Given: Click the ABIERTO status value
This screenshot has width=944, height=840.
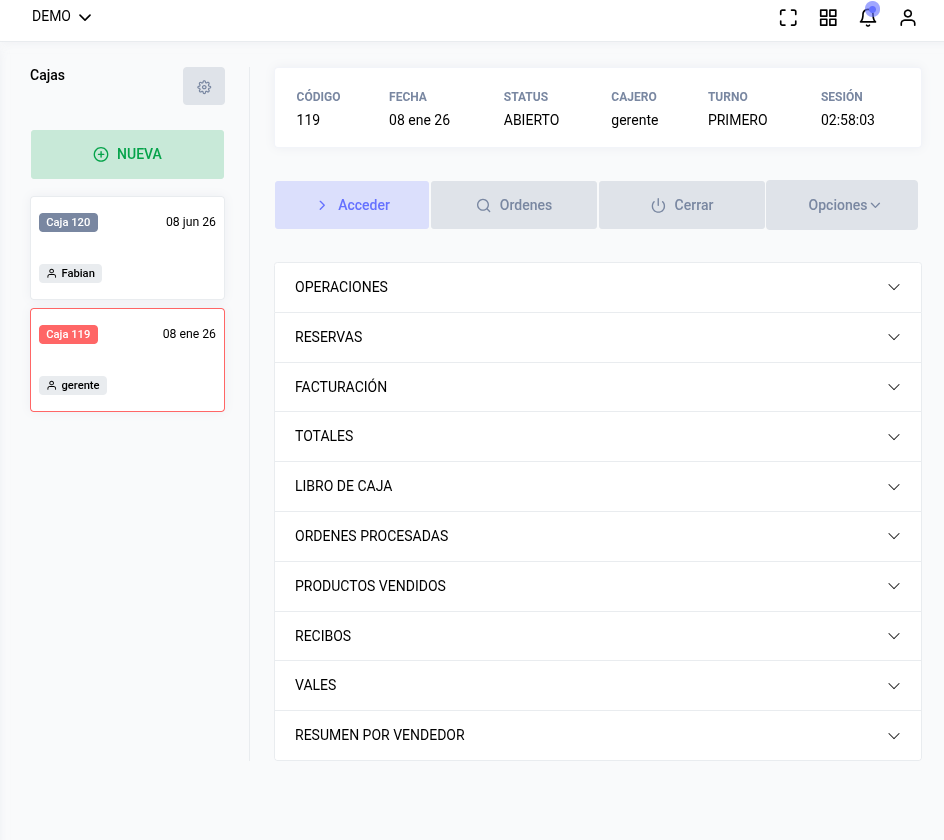Looking at the screenshot, I should (x=532, y=120).
